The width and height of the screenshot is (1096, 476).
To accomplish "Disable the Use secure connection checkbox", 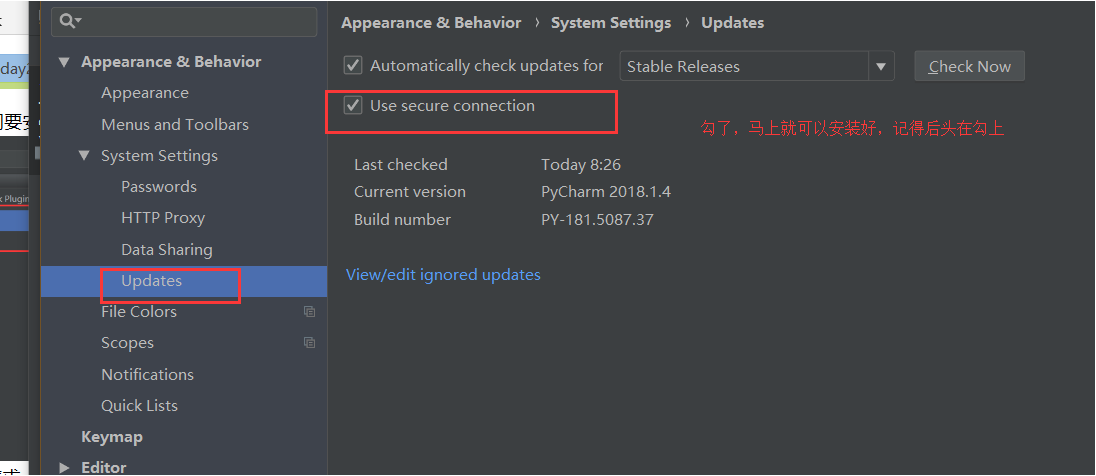I will [353, 106].
